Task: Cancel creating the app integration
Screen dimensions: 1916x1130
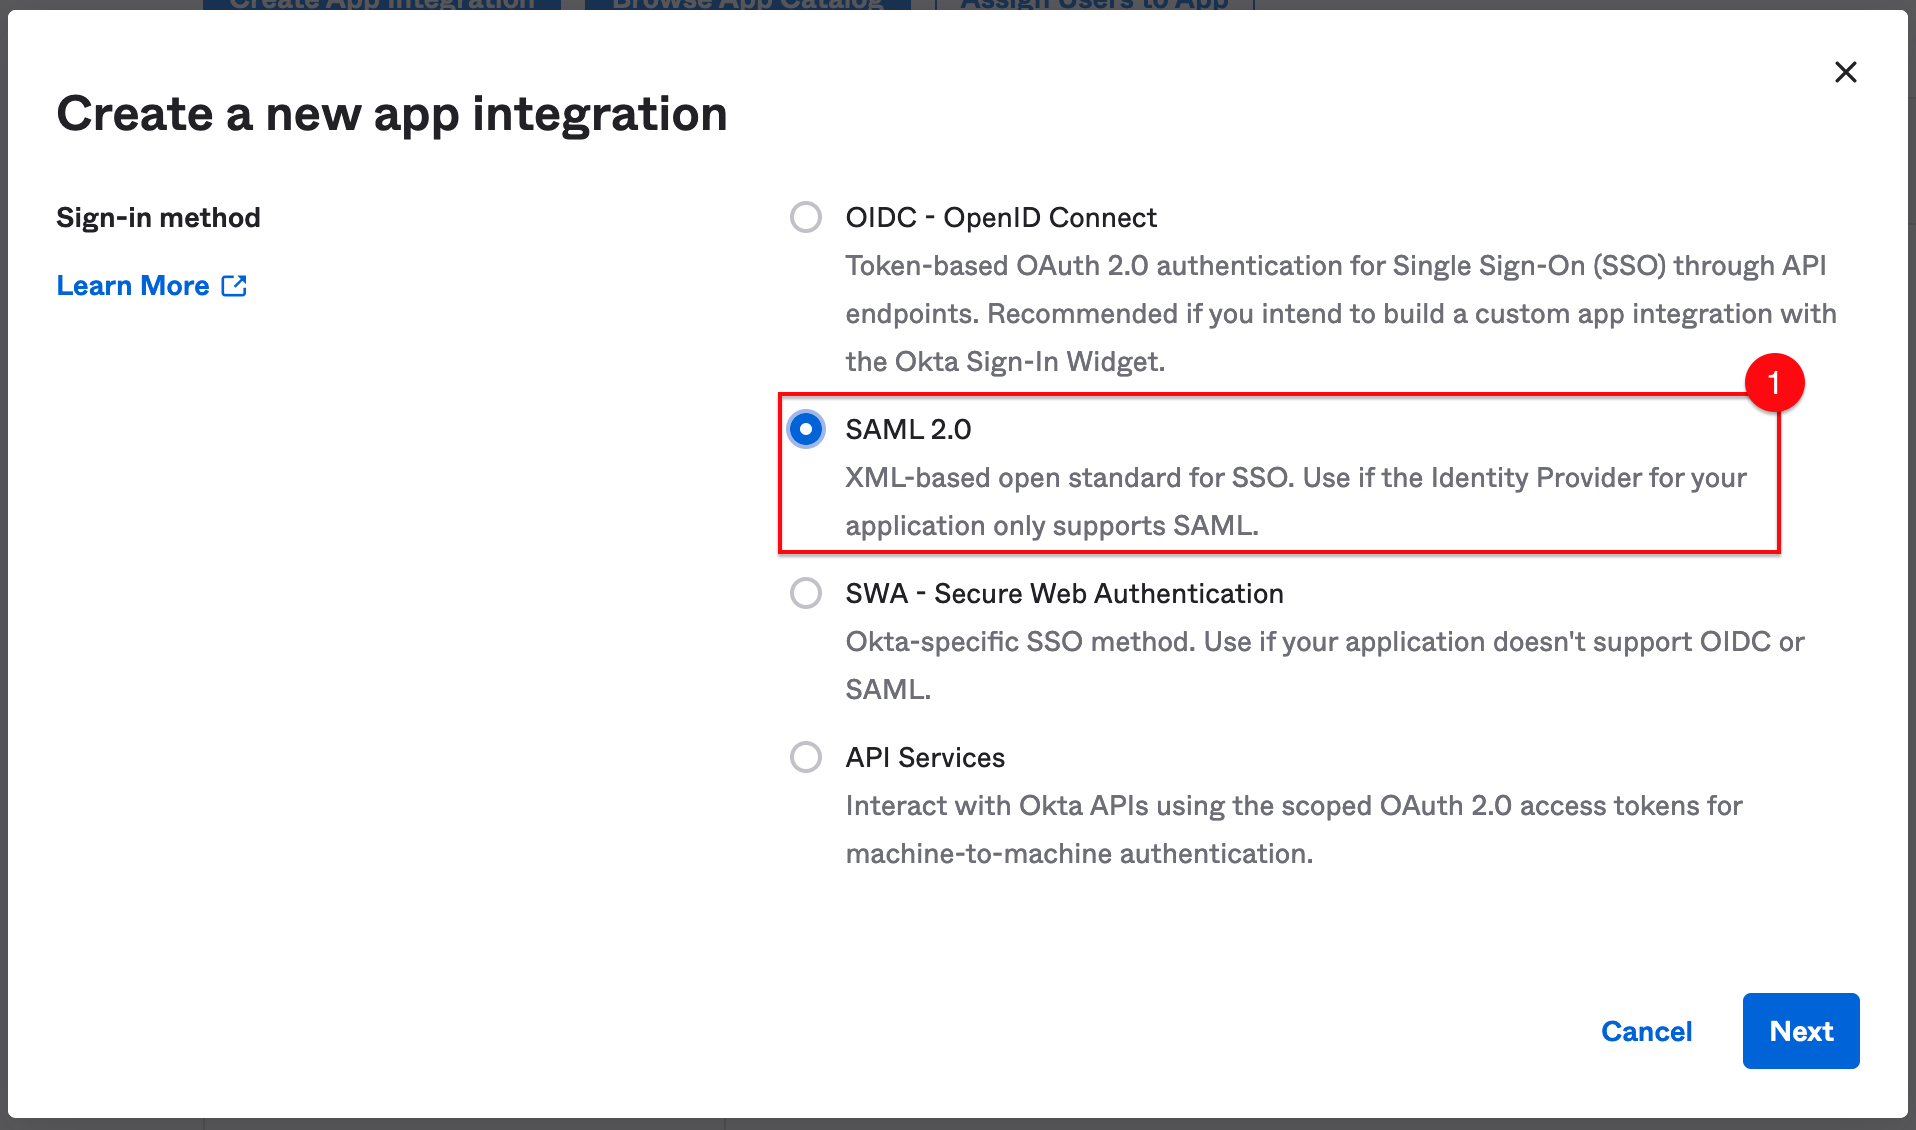Action: pos(1646,1031)
